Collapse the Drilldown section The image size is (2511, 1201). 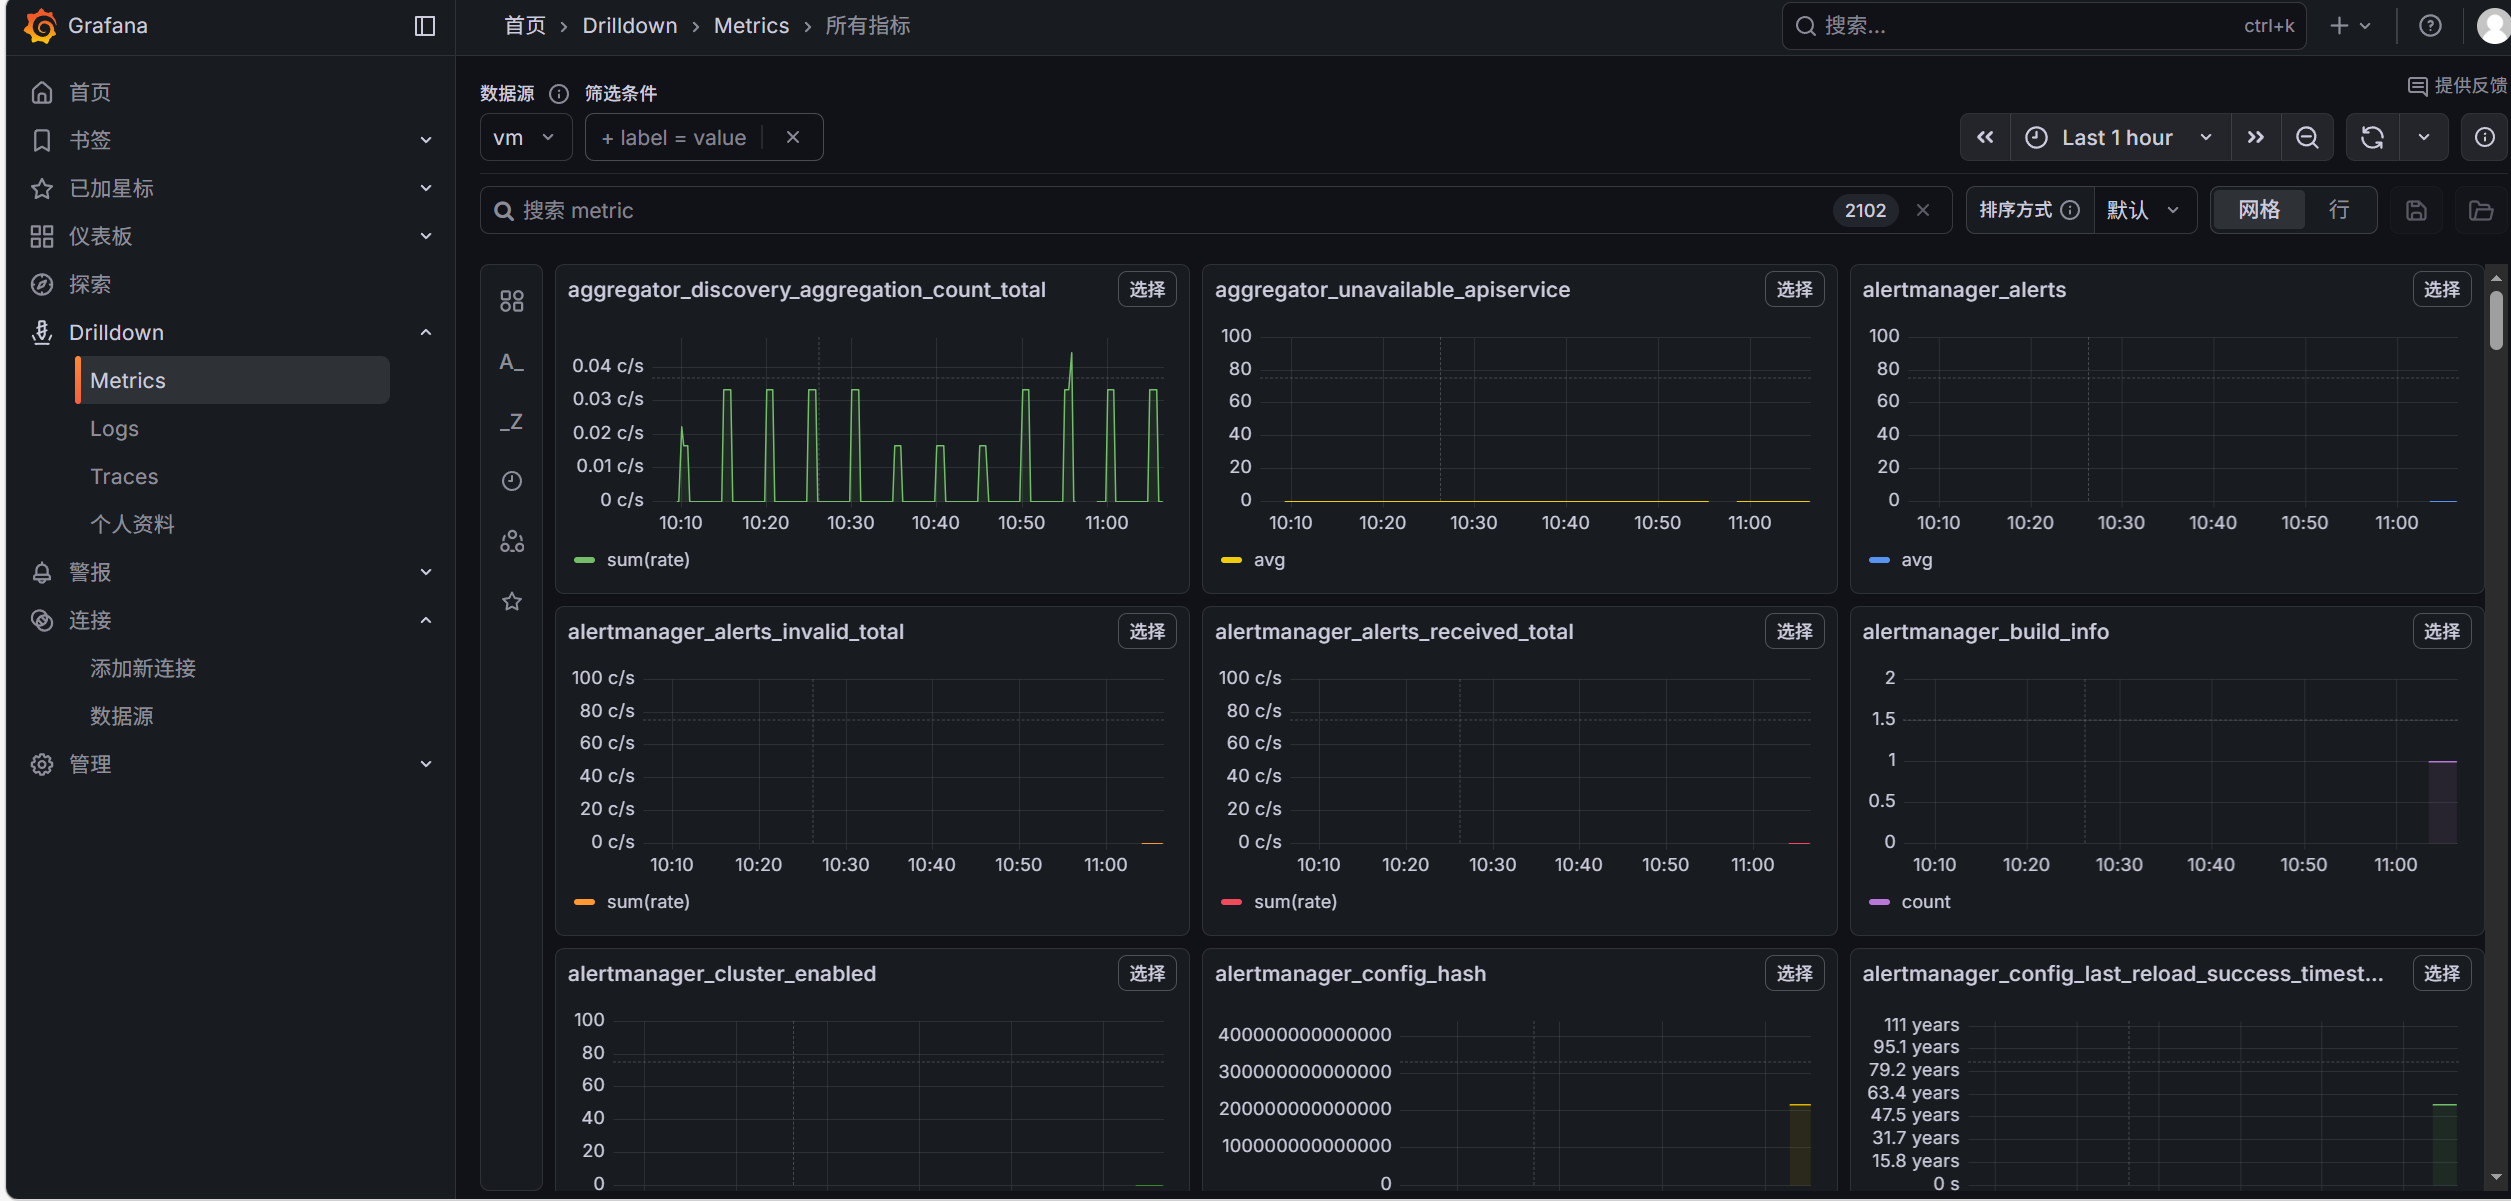(x=425, y=333)
